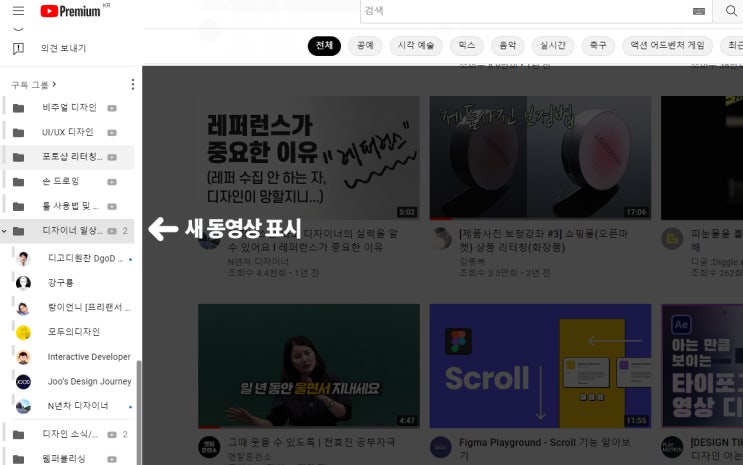Open the 레퍼런스가 중요한 이유 video thumbnail

pos(309,158)
